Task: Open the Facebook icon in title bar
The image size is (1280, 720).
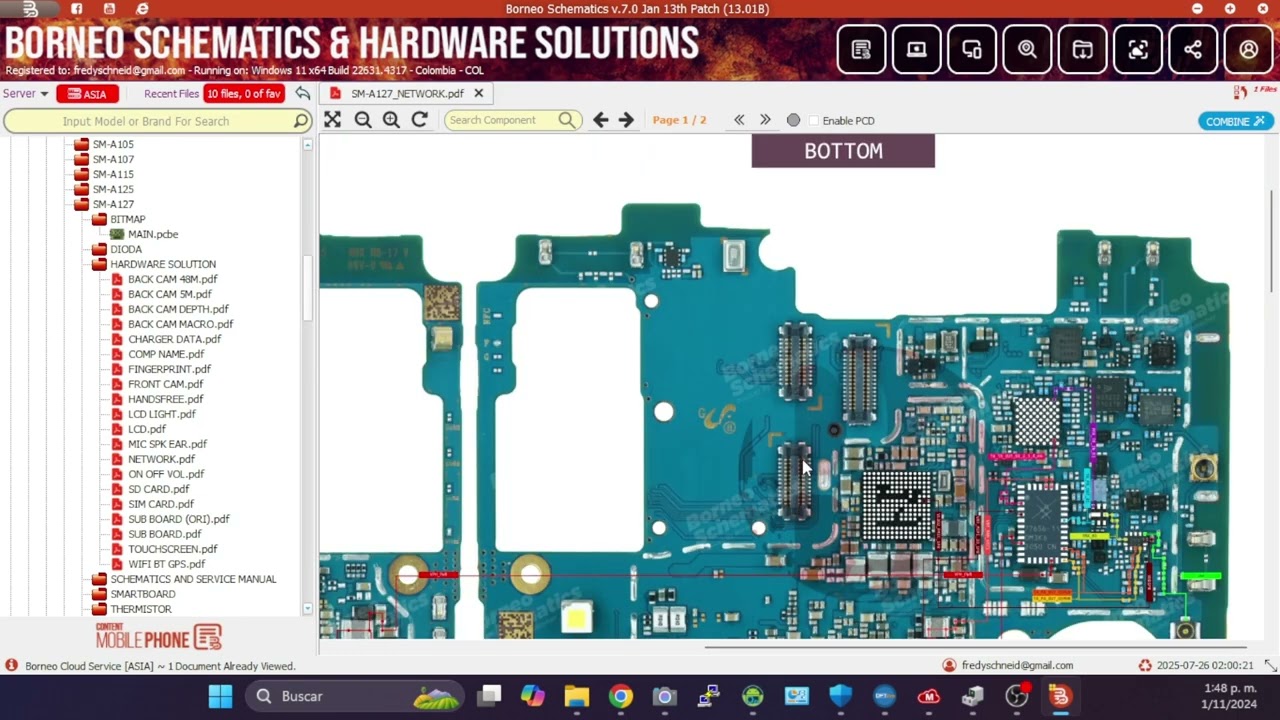Action: (x=77, y=9)
